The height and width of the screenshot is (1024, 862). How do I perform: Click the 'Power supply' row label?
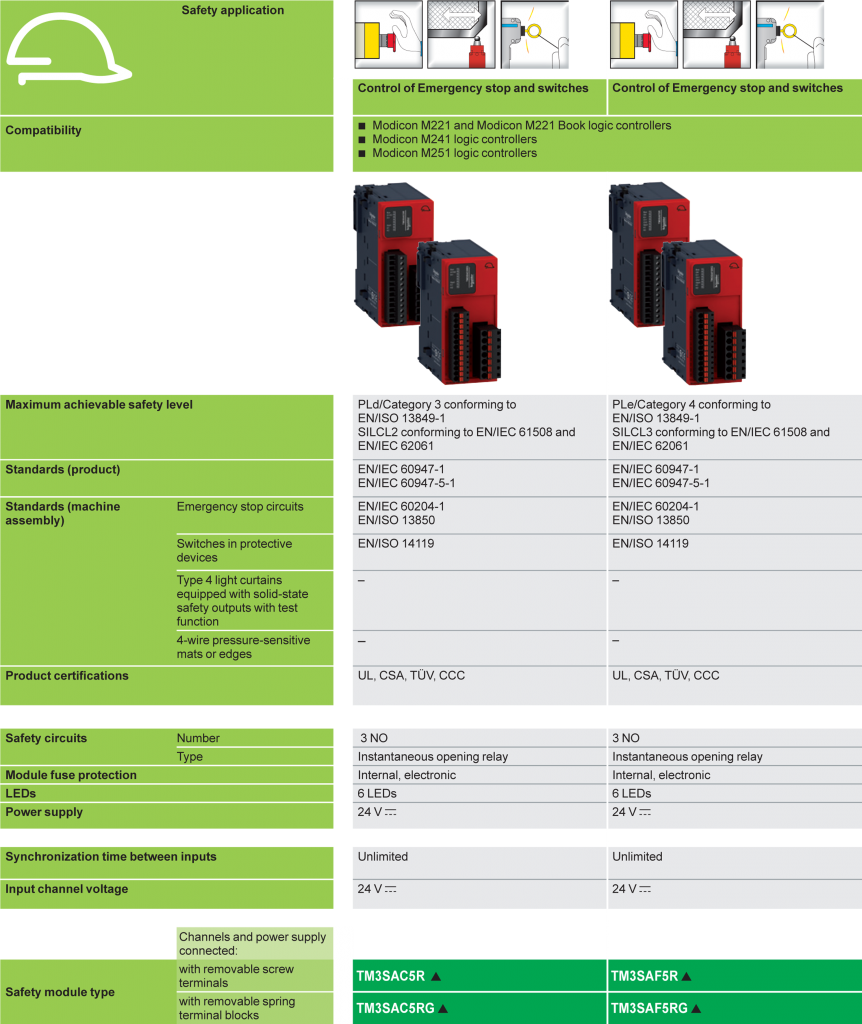[44, 812]
